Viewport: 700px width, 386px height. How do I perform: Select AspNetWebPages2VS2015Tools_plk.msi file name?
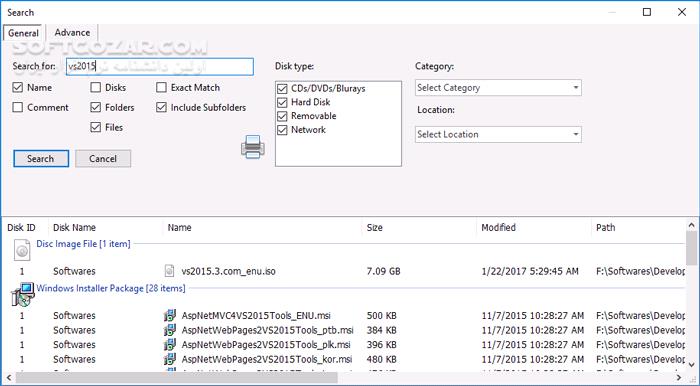pos(266,344)
